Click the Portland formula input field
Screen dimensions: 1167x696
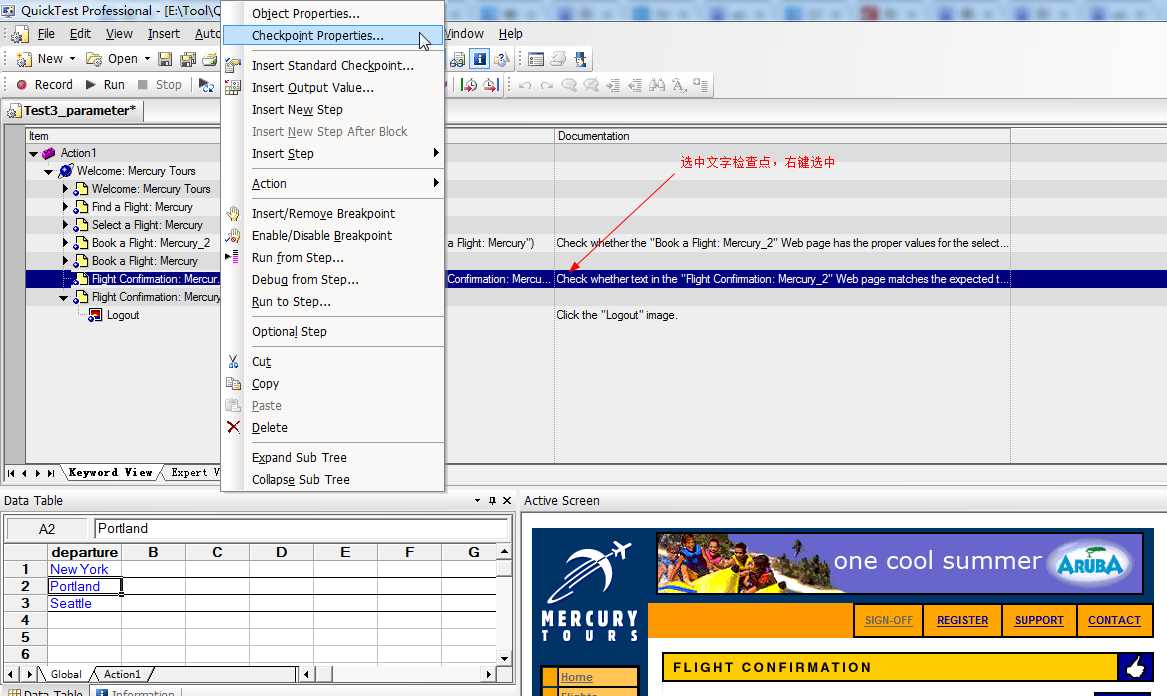(301, 529)
